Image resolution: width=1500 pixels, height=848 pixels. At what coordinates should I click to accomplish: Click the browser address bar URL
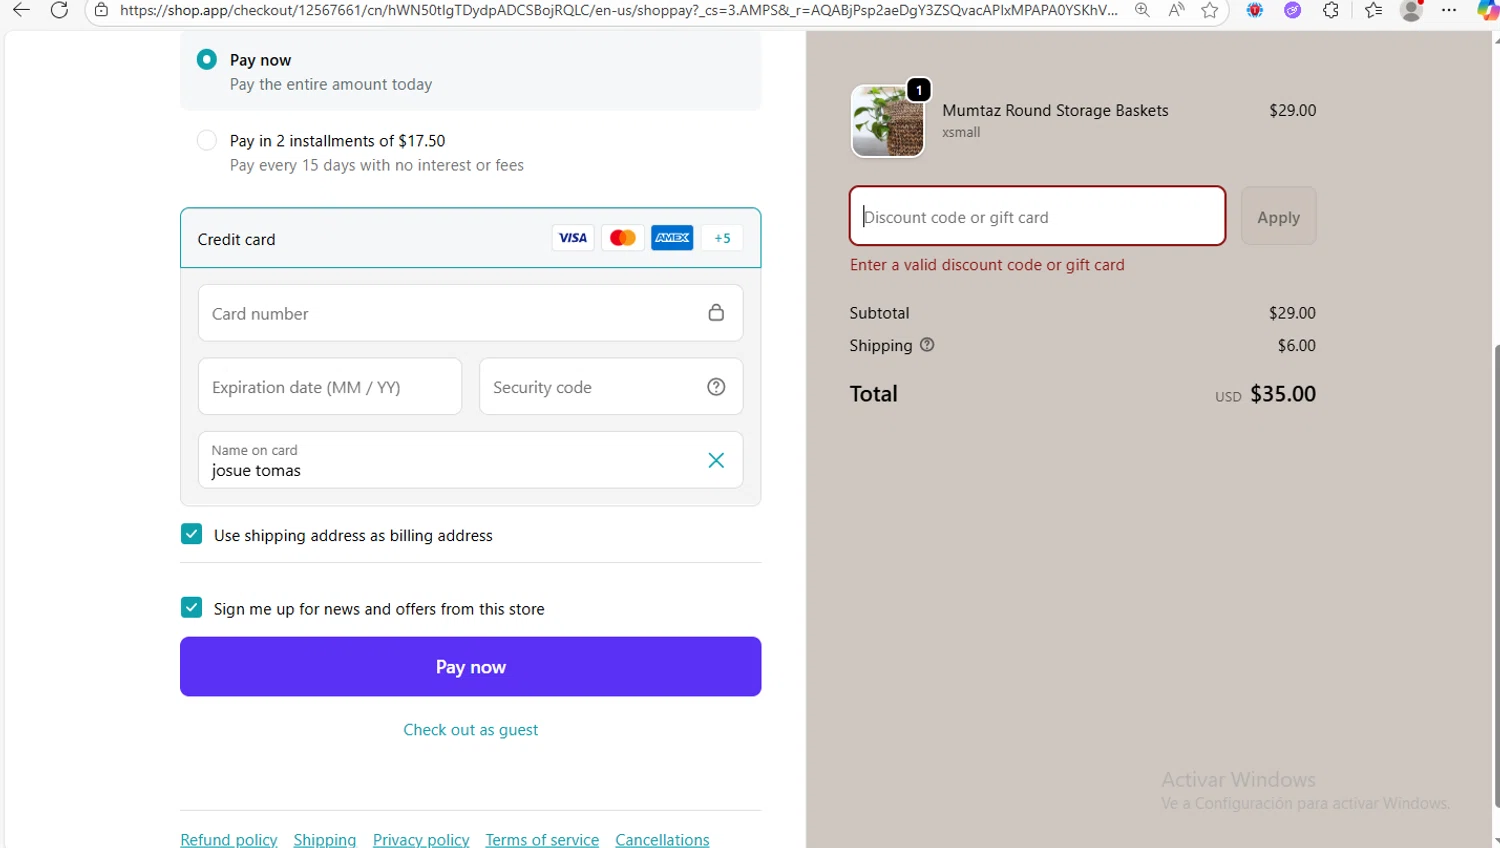[x=618, y=10]
